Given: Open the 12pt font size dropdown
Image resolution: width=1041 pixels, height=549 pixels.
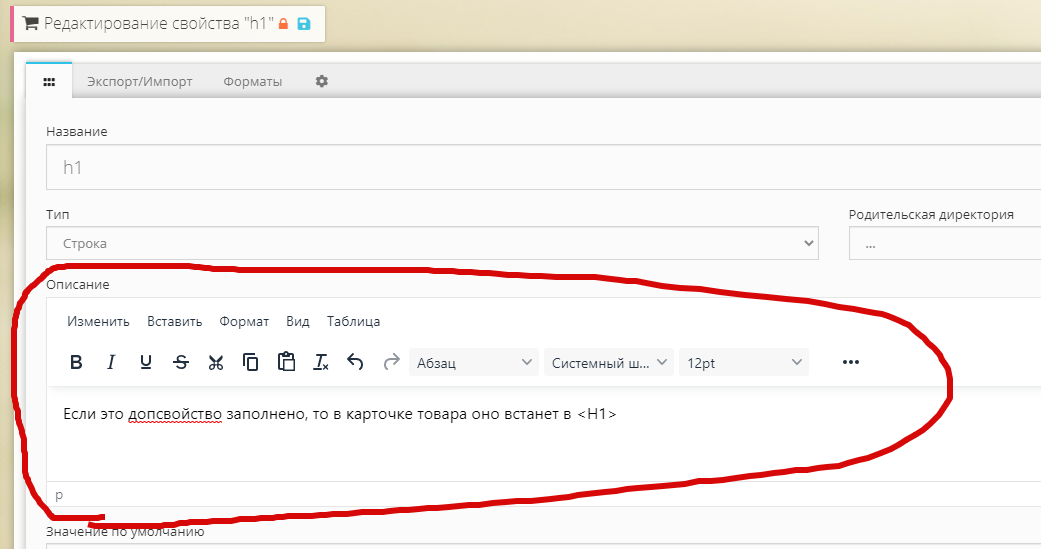Looking at the screenshot, I should click(x=744, y=362).
